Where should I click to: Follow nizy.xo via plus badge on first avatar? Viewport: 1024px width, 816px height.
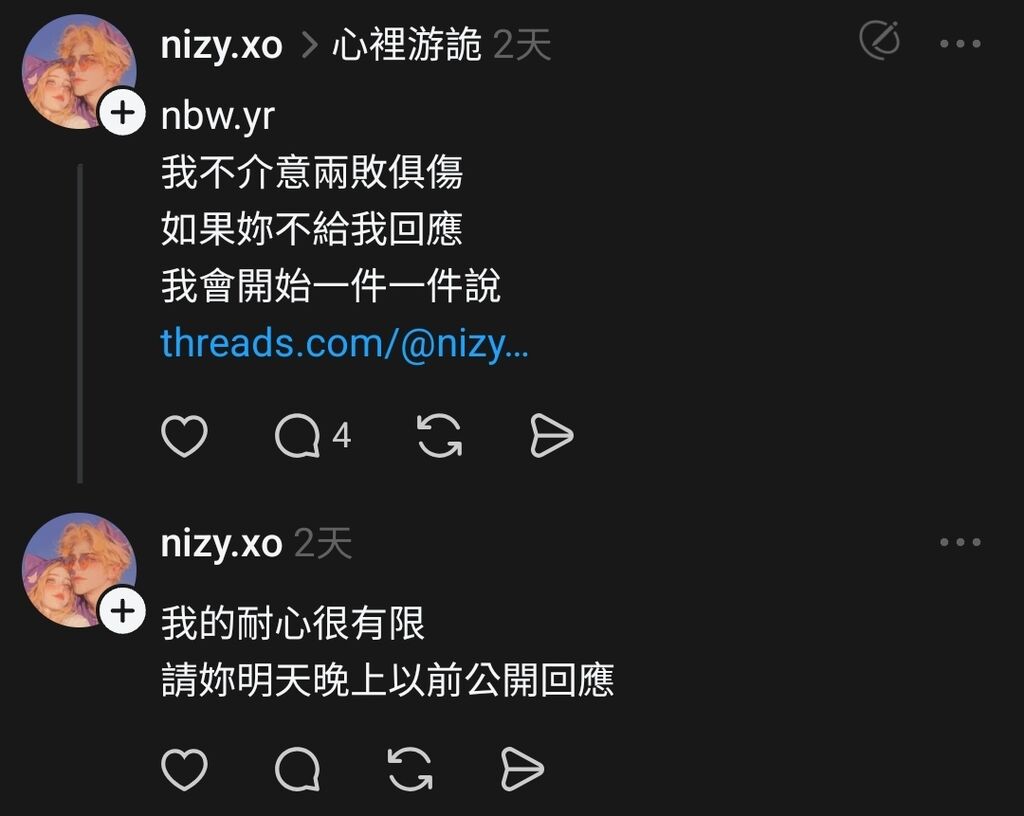pos(122,112)
